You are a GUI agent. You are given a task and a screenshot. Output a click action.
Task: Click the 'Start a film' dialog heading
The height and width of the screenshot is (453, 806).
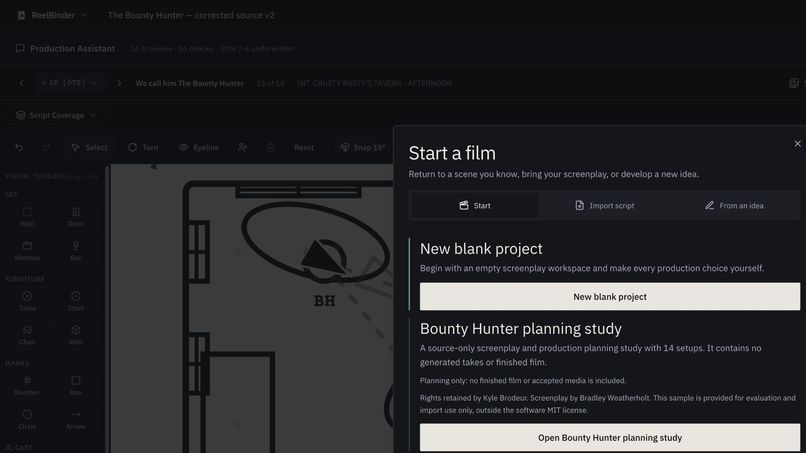pos(452,153)
